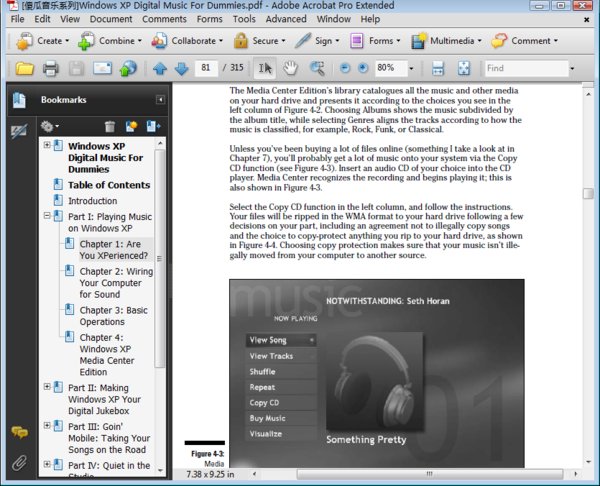This screenshot has height=486, width=600.
Task: Open the View menu
Action: pyautogui.click(x=70, y=19)
